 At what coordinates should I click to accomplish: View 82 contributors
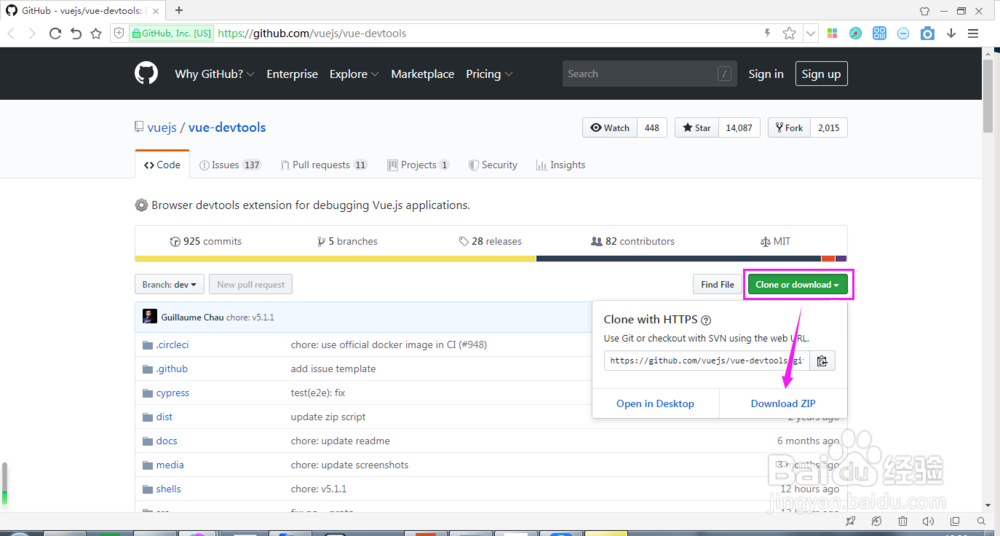tap(633, 241)
